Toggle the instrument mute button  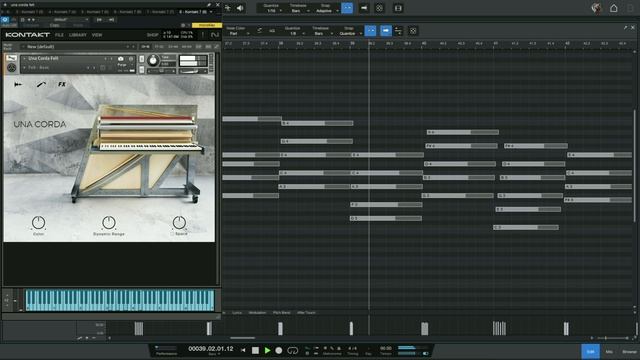tap(142, 69)
